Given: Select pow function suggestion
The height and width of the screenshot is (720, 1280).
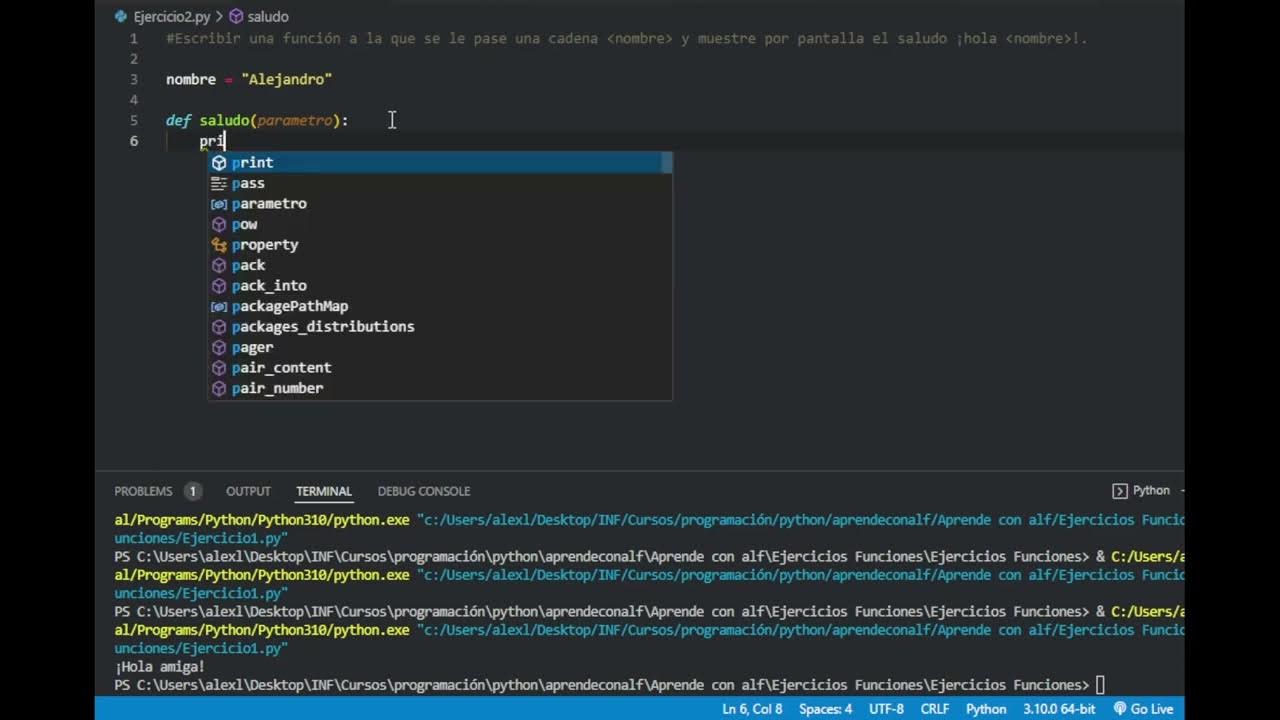Looking at the screenshot, I should (440, 224).
